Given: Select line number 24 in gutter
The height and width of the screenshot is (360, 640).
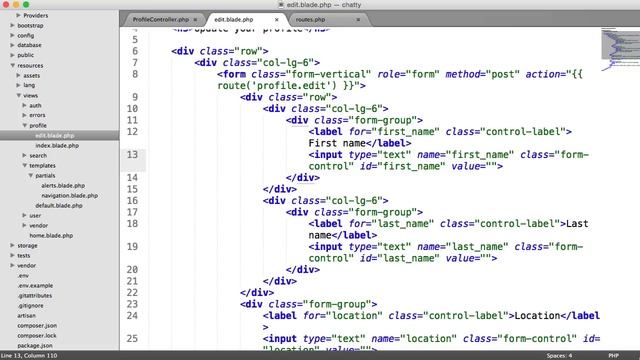Looking at the screenshot, I should coord(132,316).
